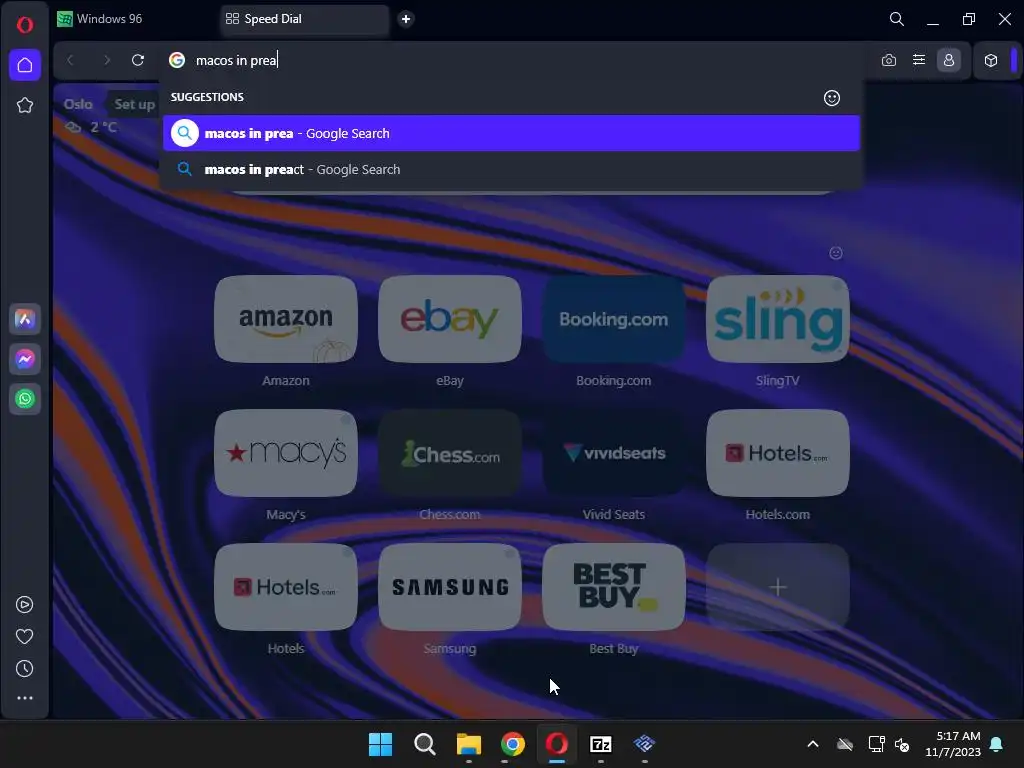The image size is (1024, 768).
Task: Show hidden system tray icons chevron
Action: coord(813,744)
